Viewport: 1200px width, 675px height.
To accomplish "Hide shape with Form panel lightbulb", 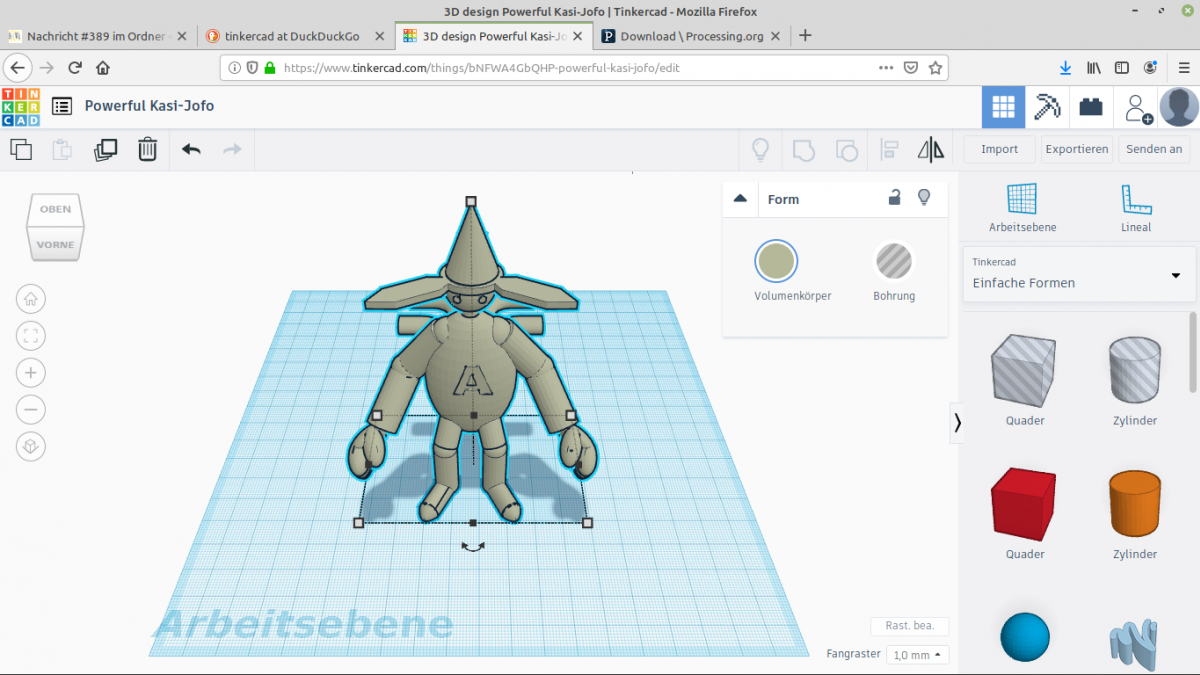I will [924, 198].
